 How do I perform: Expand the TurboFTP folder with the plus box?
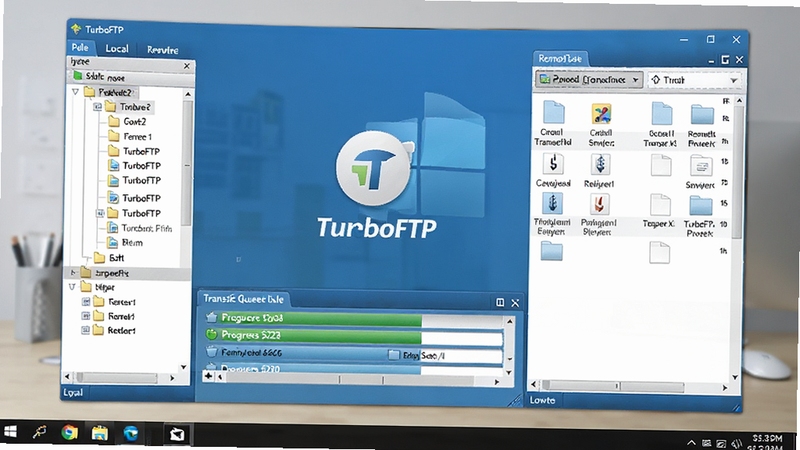coord(100,213)
